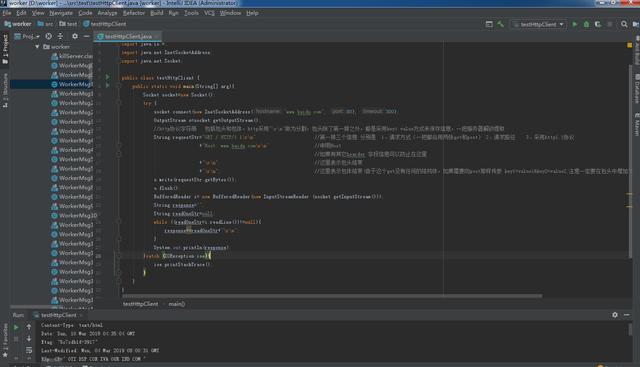Click testHttpClient breadcrumb in navigation bar
Viewport: 640px width, 367px height.
point(104,24)
